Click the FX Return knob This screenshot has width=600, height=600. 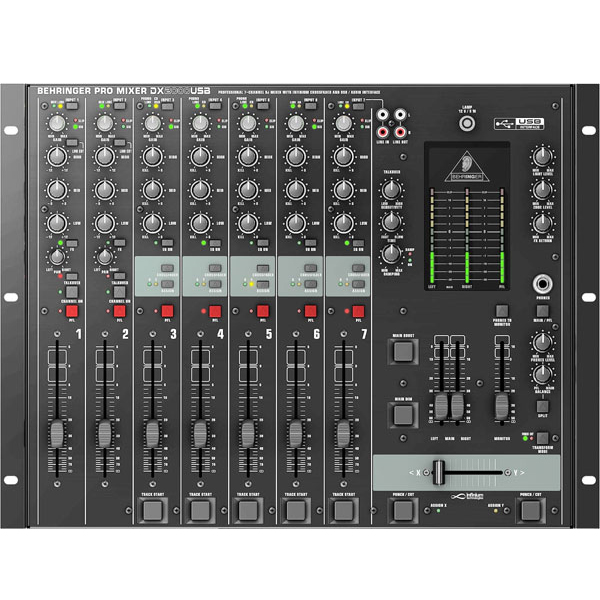[x=542, y=223]
